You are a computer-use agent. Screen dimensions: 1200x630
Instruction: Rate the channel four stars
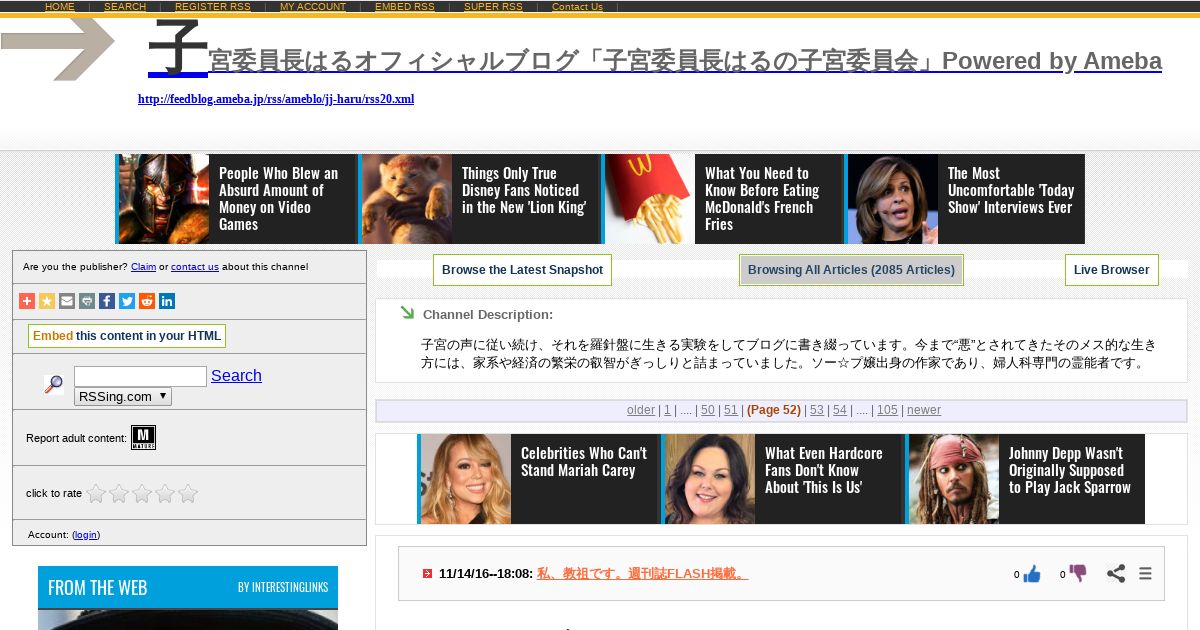[x=165, y=493]
